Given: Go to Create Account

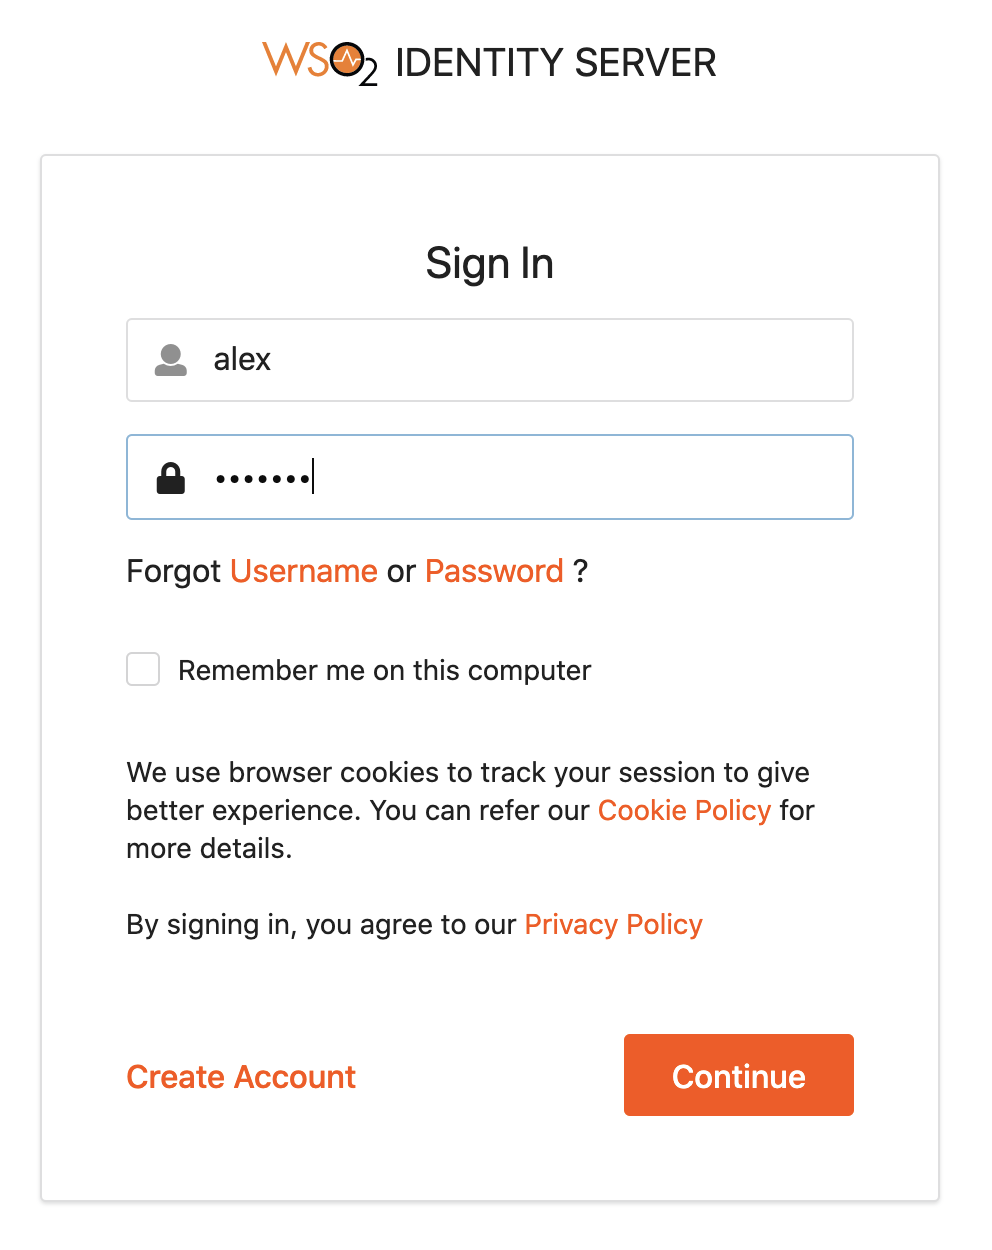Looking at the screenshot, I should (x=241, y=1076).
